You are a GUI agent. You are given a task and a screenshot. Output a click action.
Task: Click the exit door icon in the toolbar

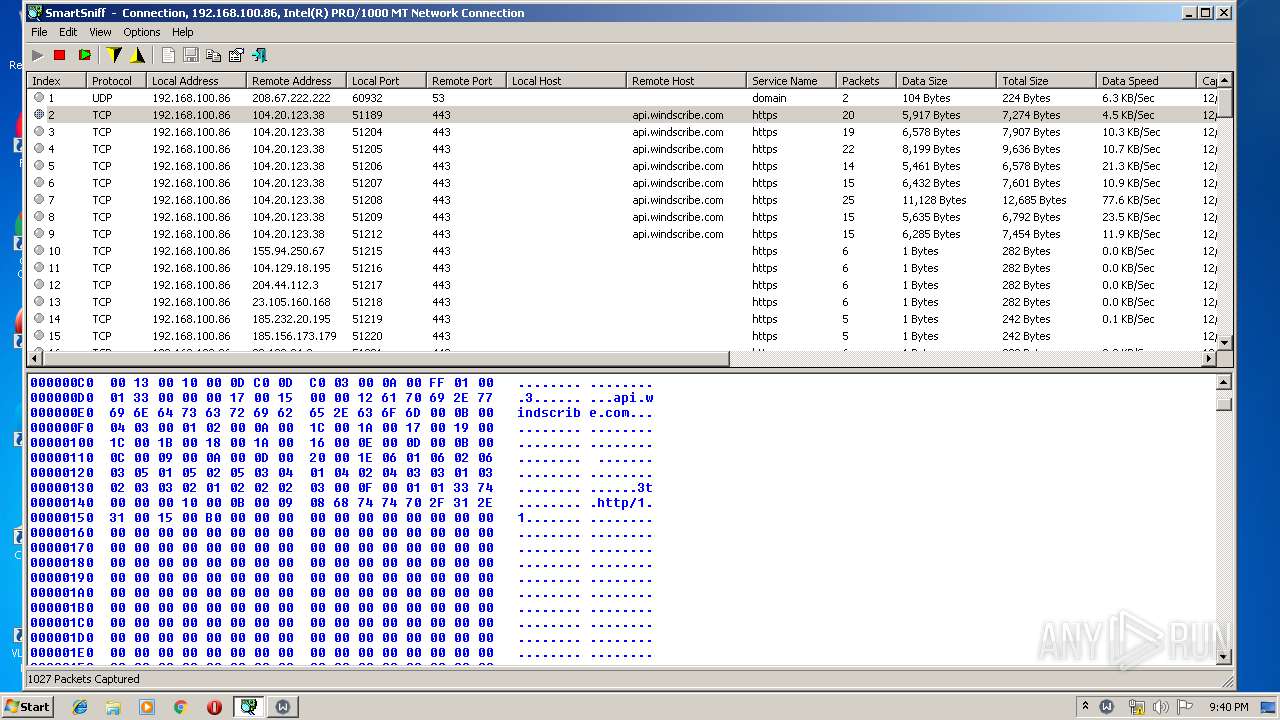[x=259, y=55]
